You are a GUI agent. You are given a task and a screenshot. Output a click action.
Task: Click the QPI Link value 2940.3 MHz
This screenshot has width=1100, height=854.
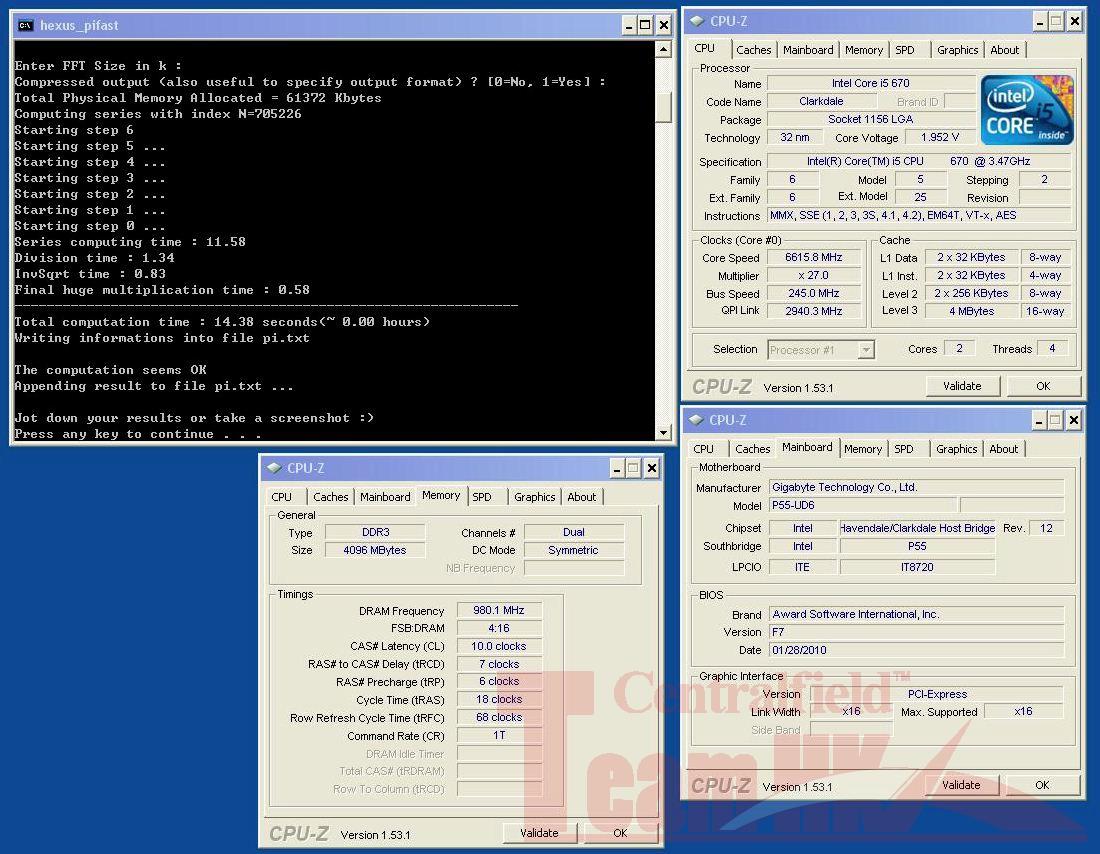(x=813, y=311)
